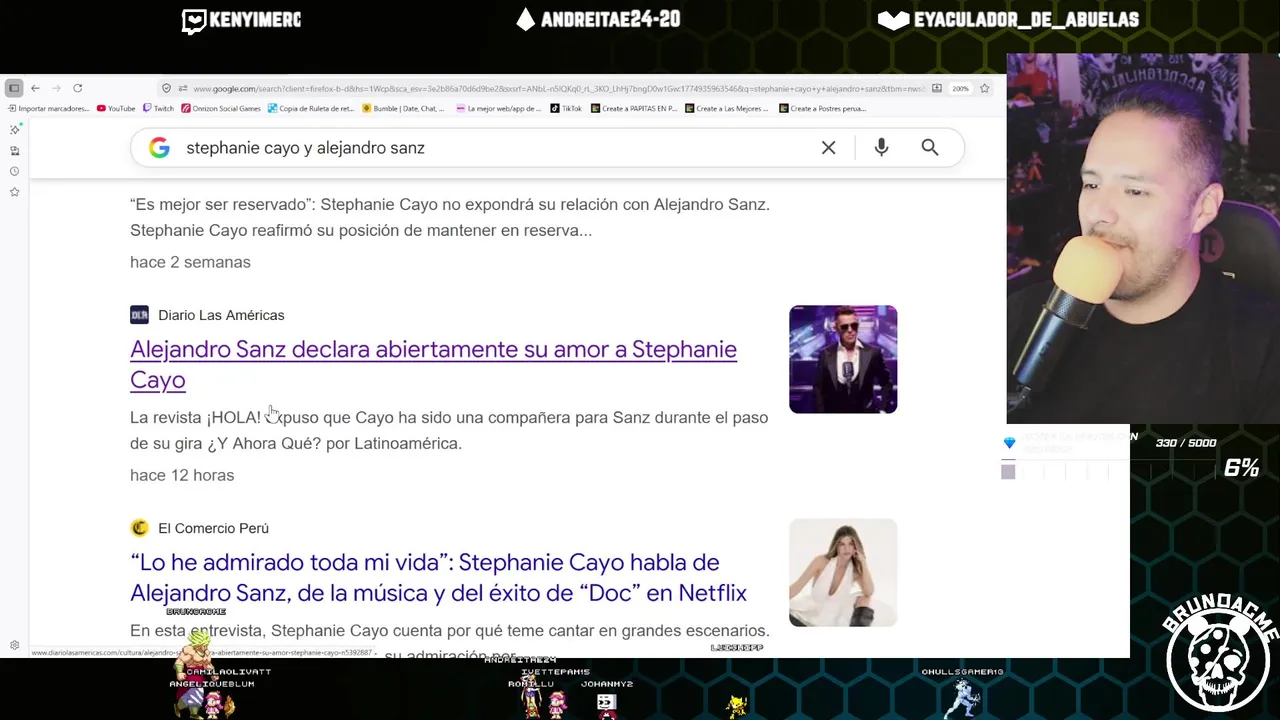Open bookmarks star icon in sidebar
Screen dimensions: 1280x720
[x=14, y=192]
